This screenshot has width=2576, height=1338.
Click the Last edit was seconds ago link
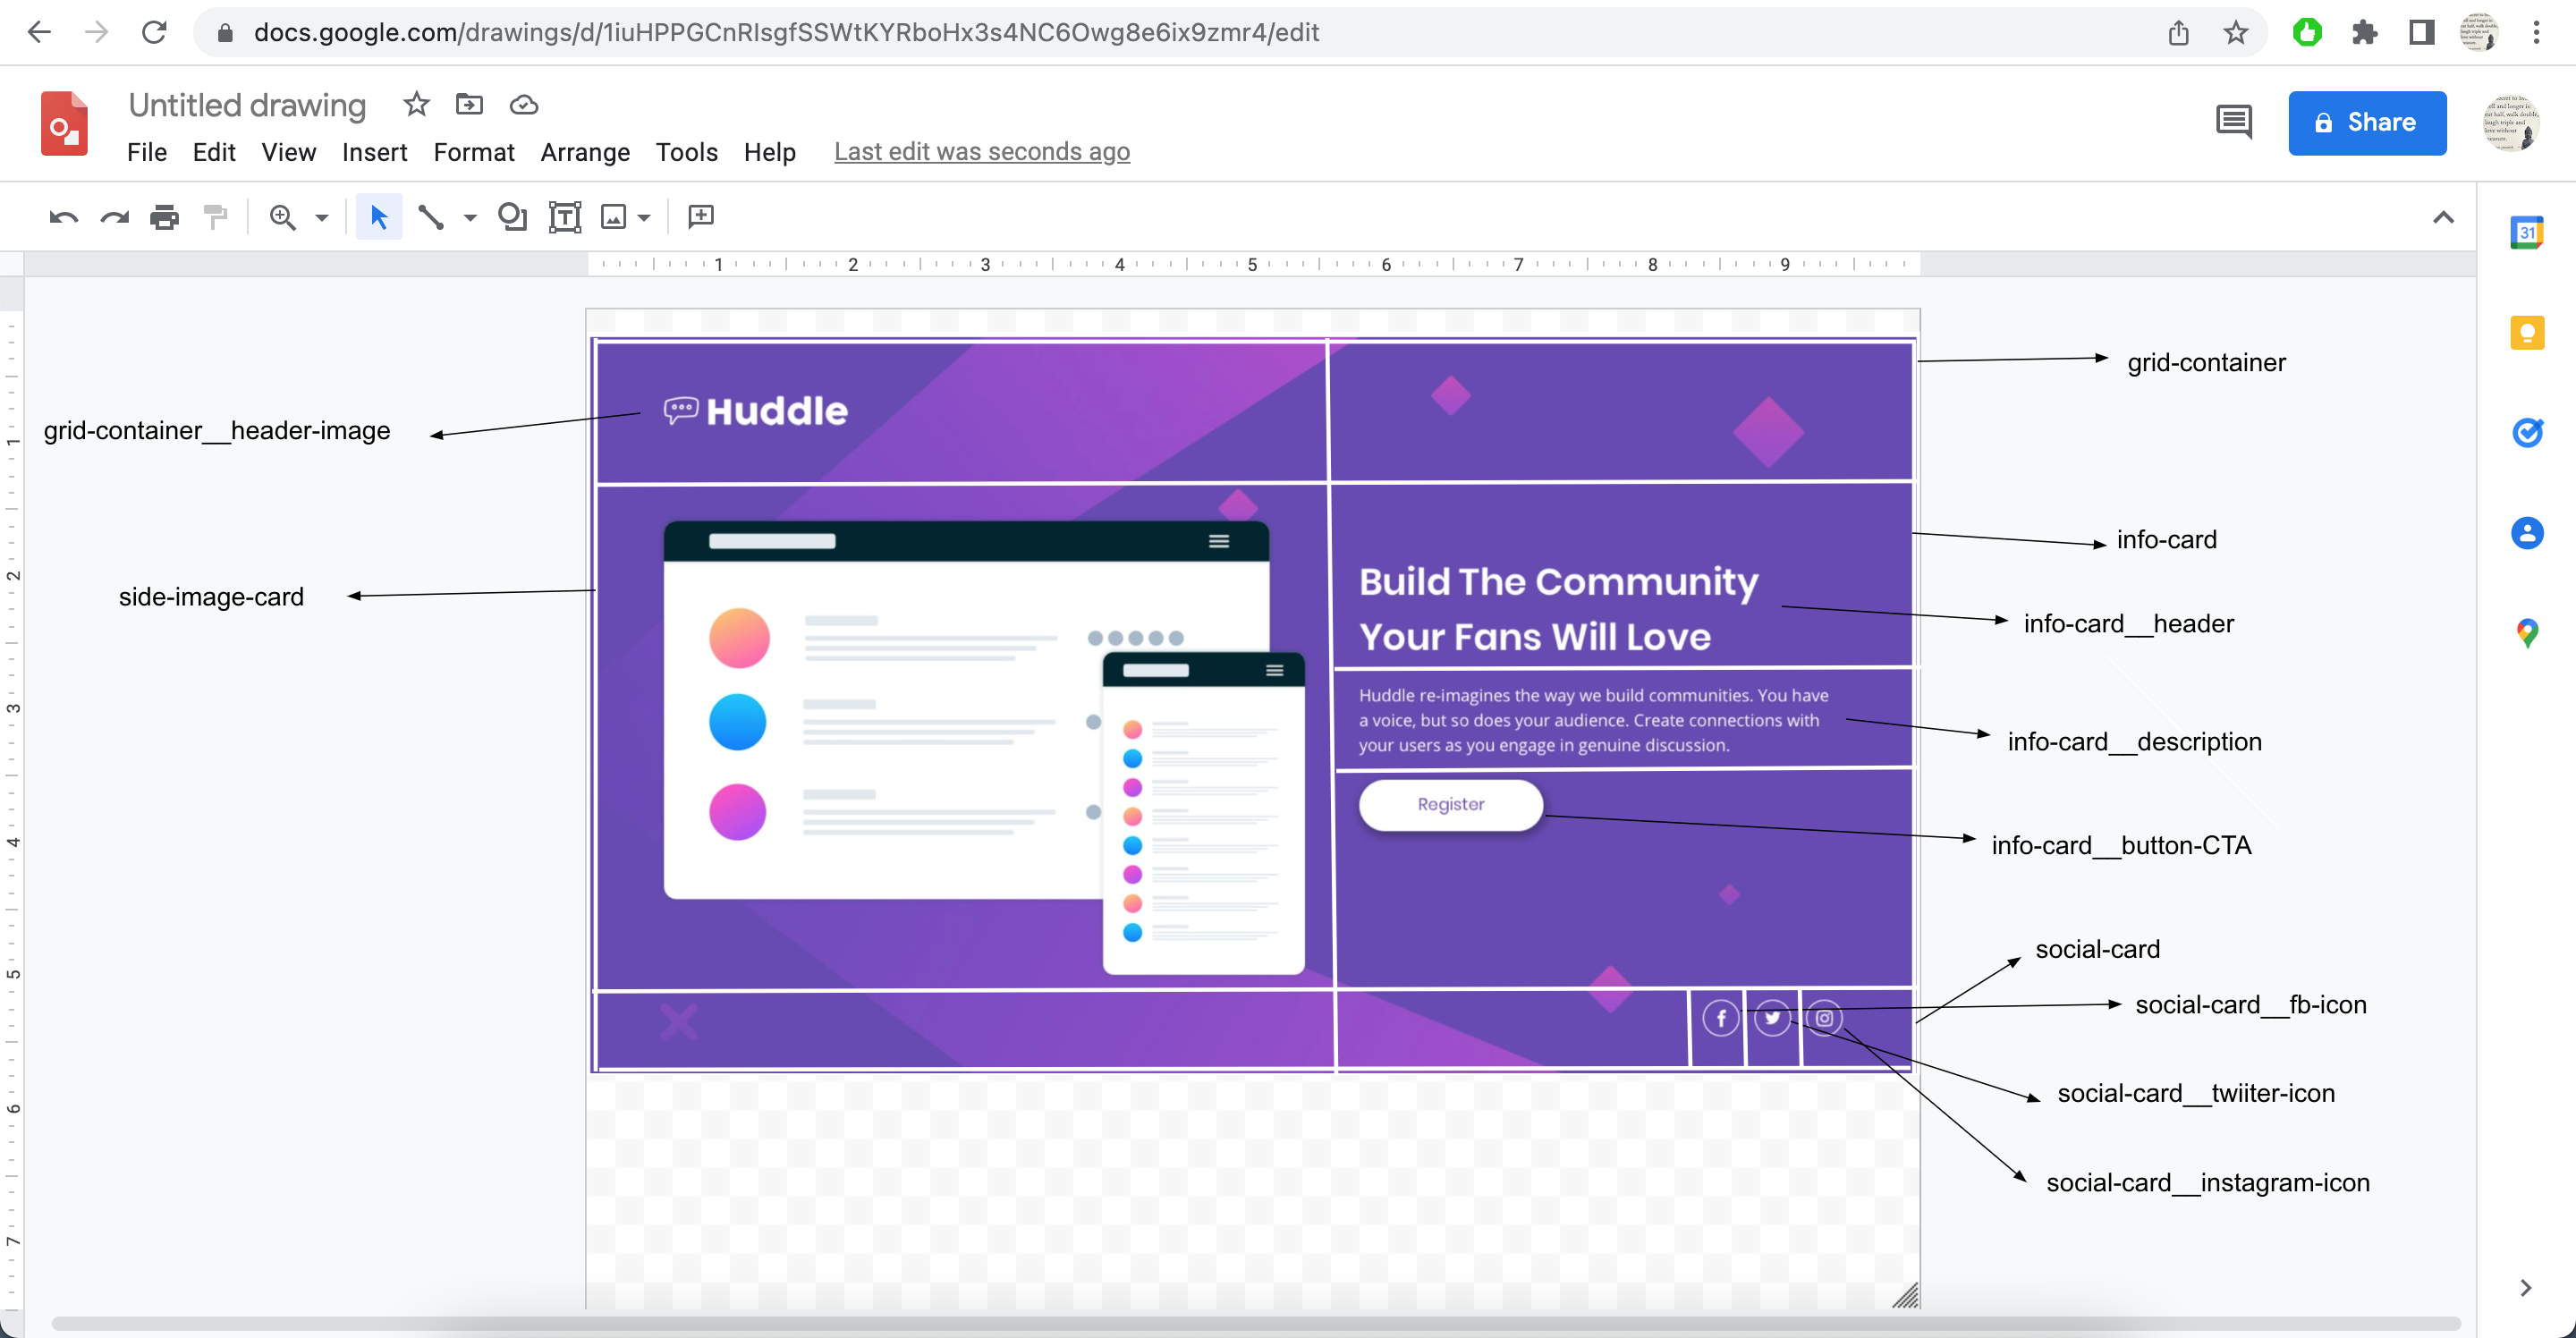[982, 152]
